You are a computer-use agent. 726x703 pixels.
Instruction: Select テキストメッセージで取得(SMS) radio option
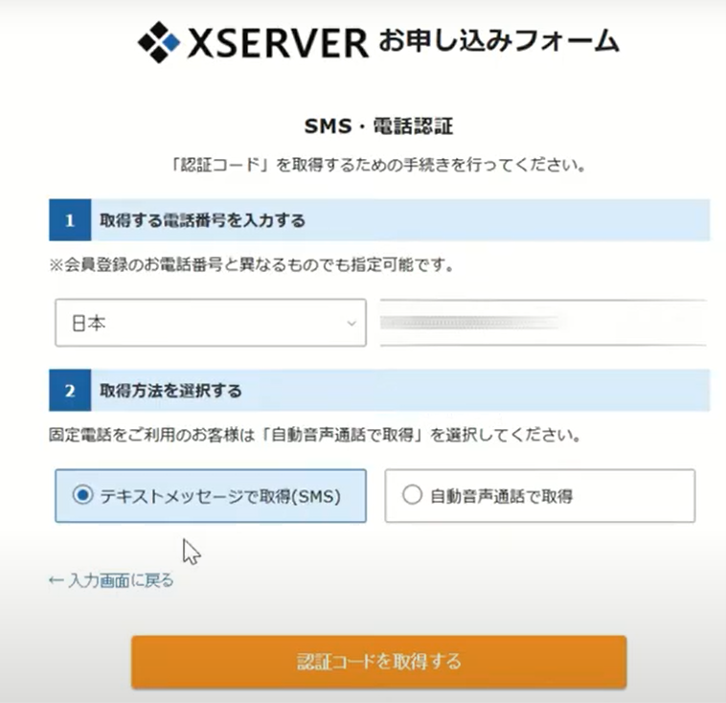[211, 496]
